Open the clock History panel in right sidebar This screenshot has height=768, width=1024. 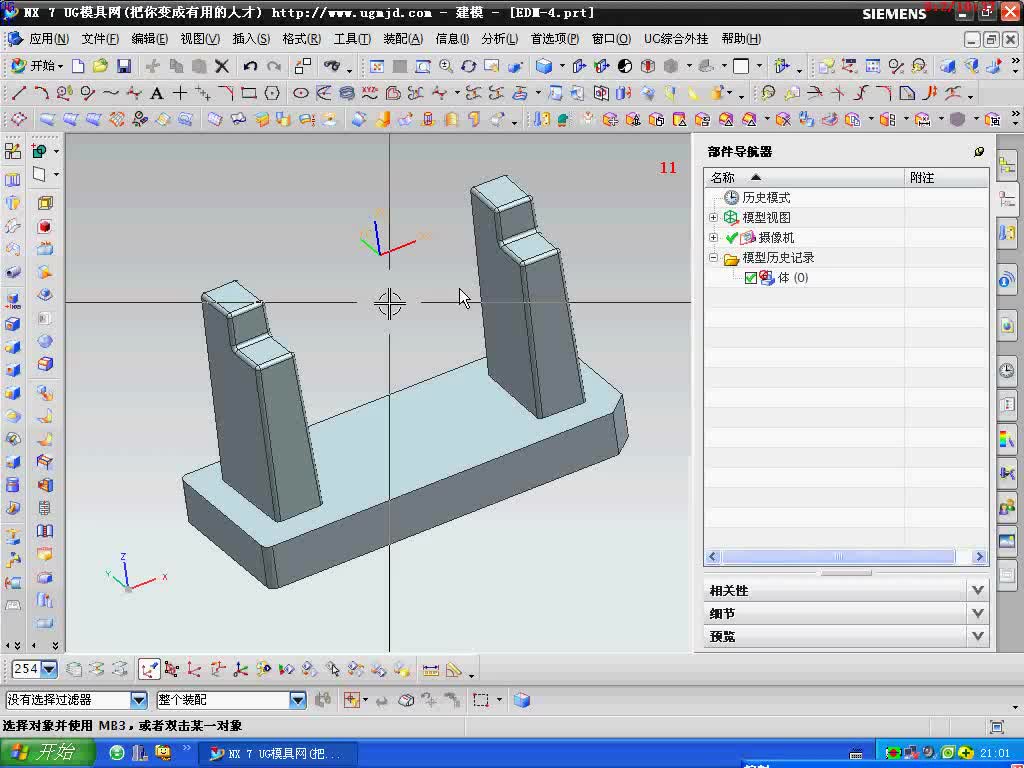[1007, 370]
